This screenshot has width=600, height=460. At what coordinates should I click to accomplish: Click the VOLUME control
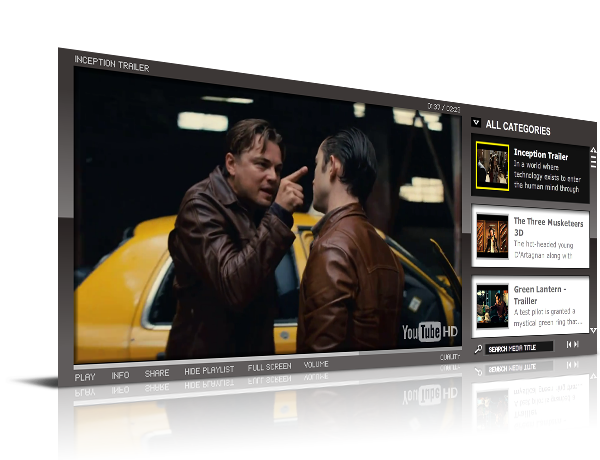(x=316, y=365)
